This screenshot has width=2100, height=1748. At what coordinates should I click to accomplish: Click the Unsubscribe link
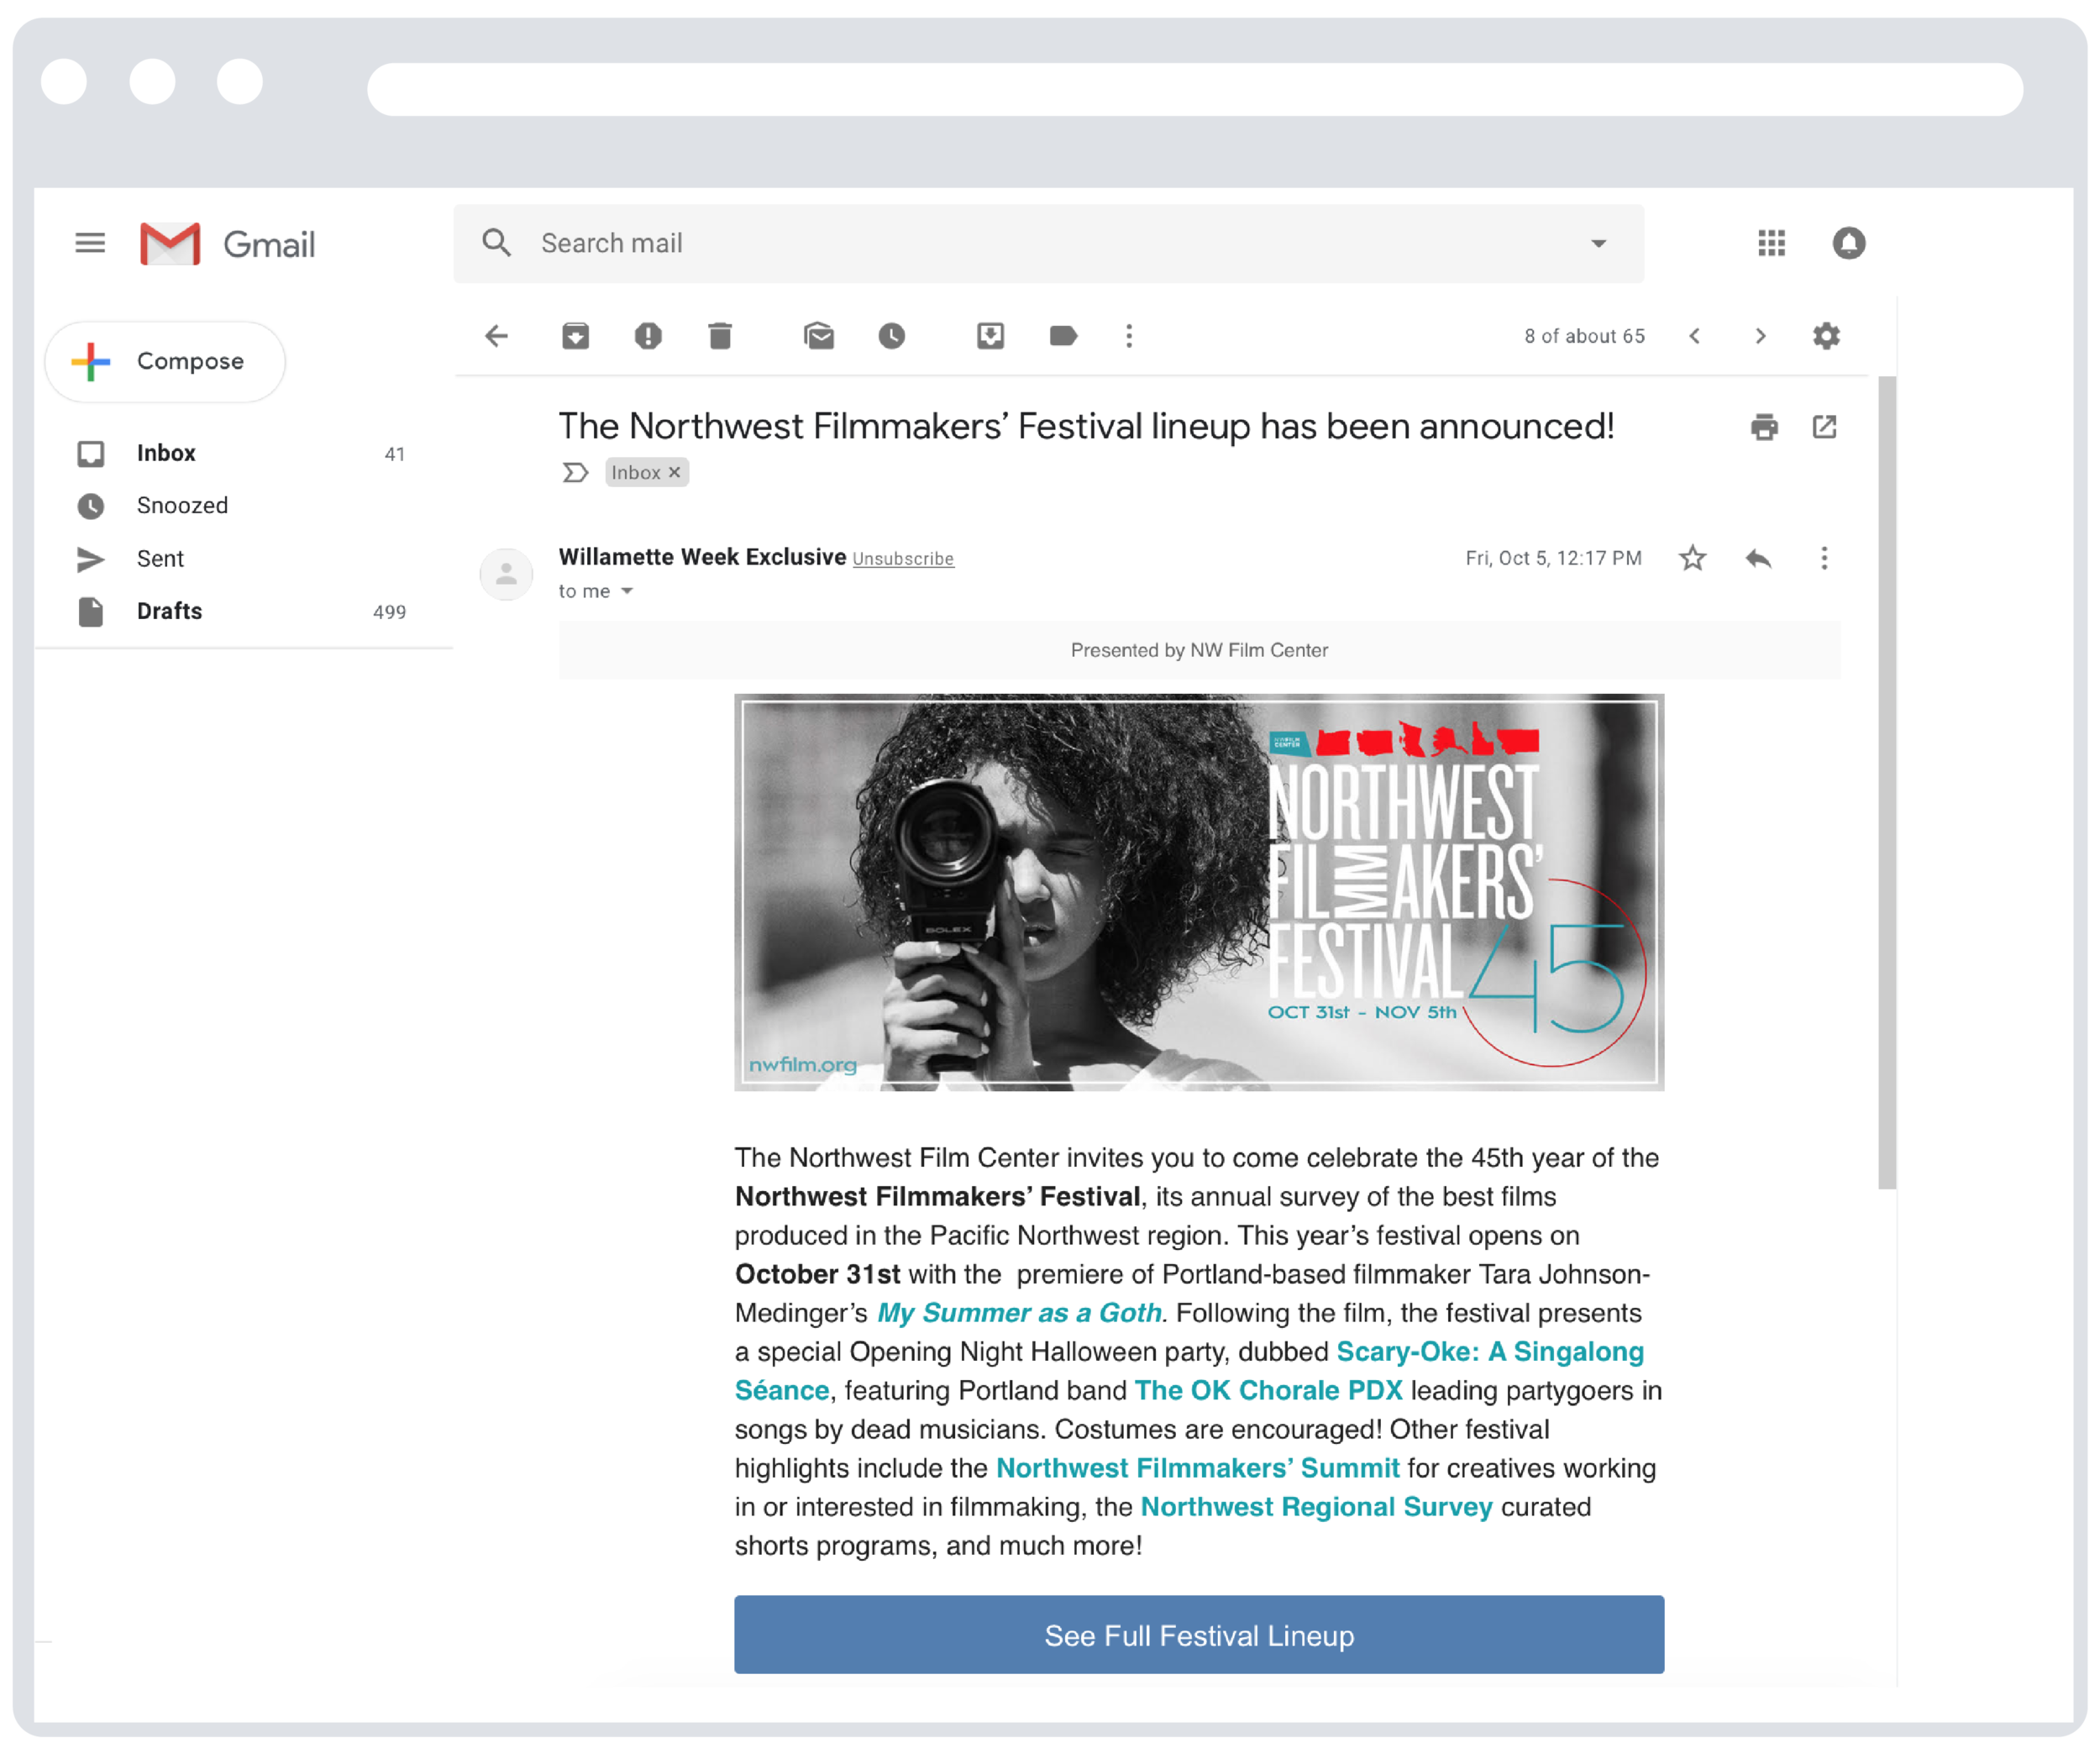click(x=903, y=559)
